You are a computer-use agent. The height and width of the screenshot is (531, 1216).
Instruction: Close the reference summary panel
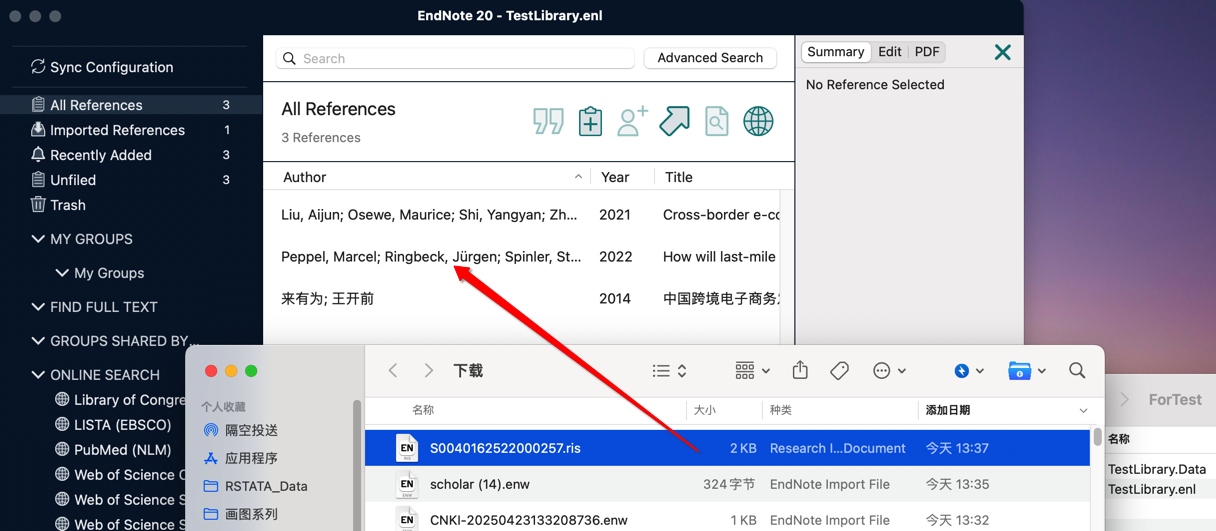pyautogui.click(x=1002, y=52)
